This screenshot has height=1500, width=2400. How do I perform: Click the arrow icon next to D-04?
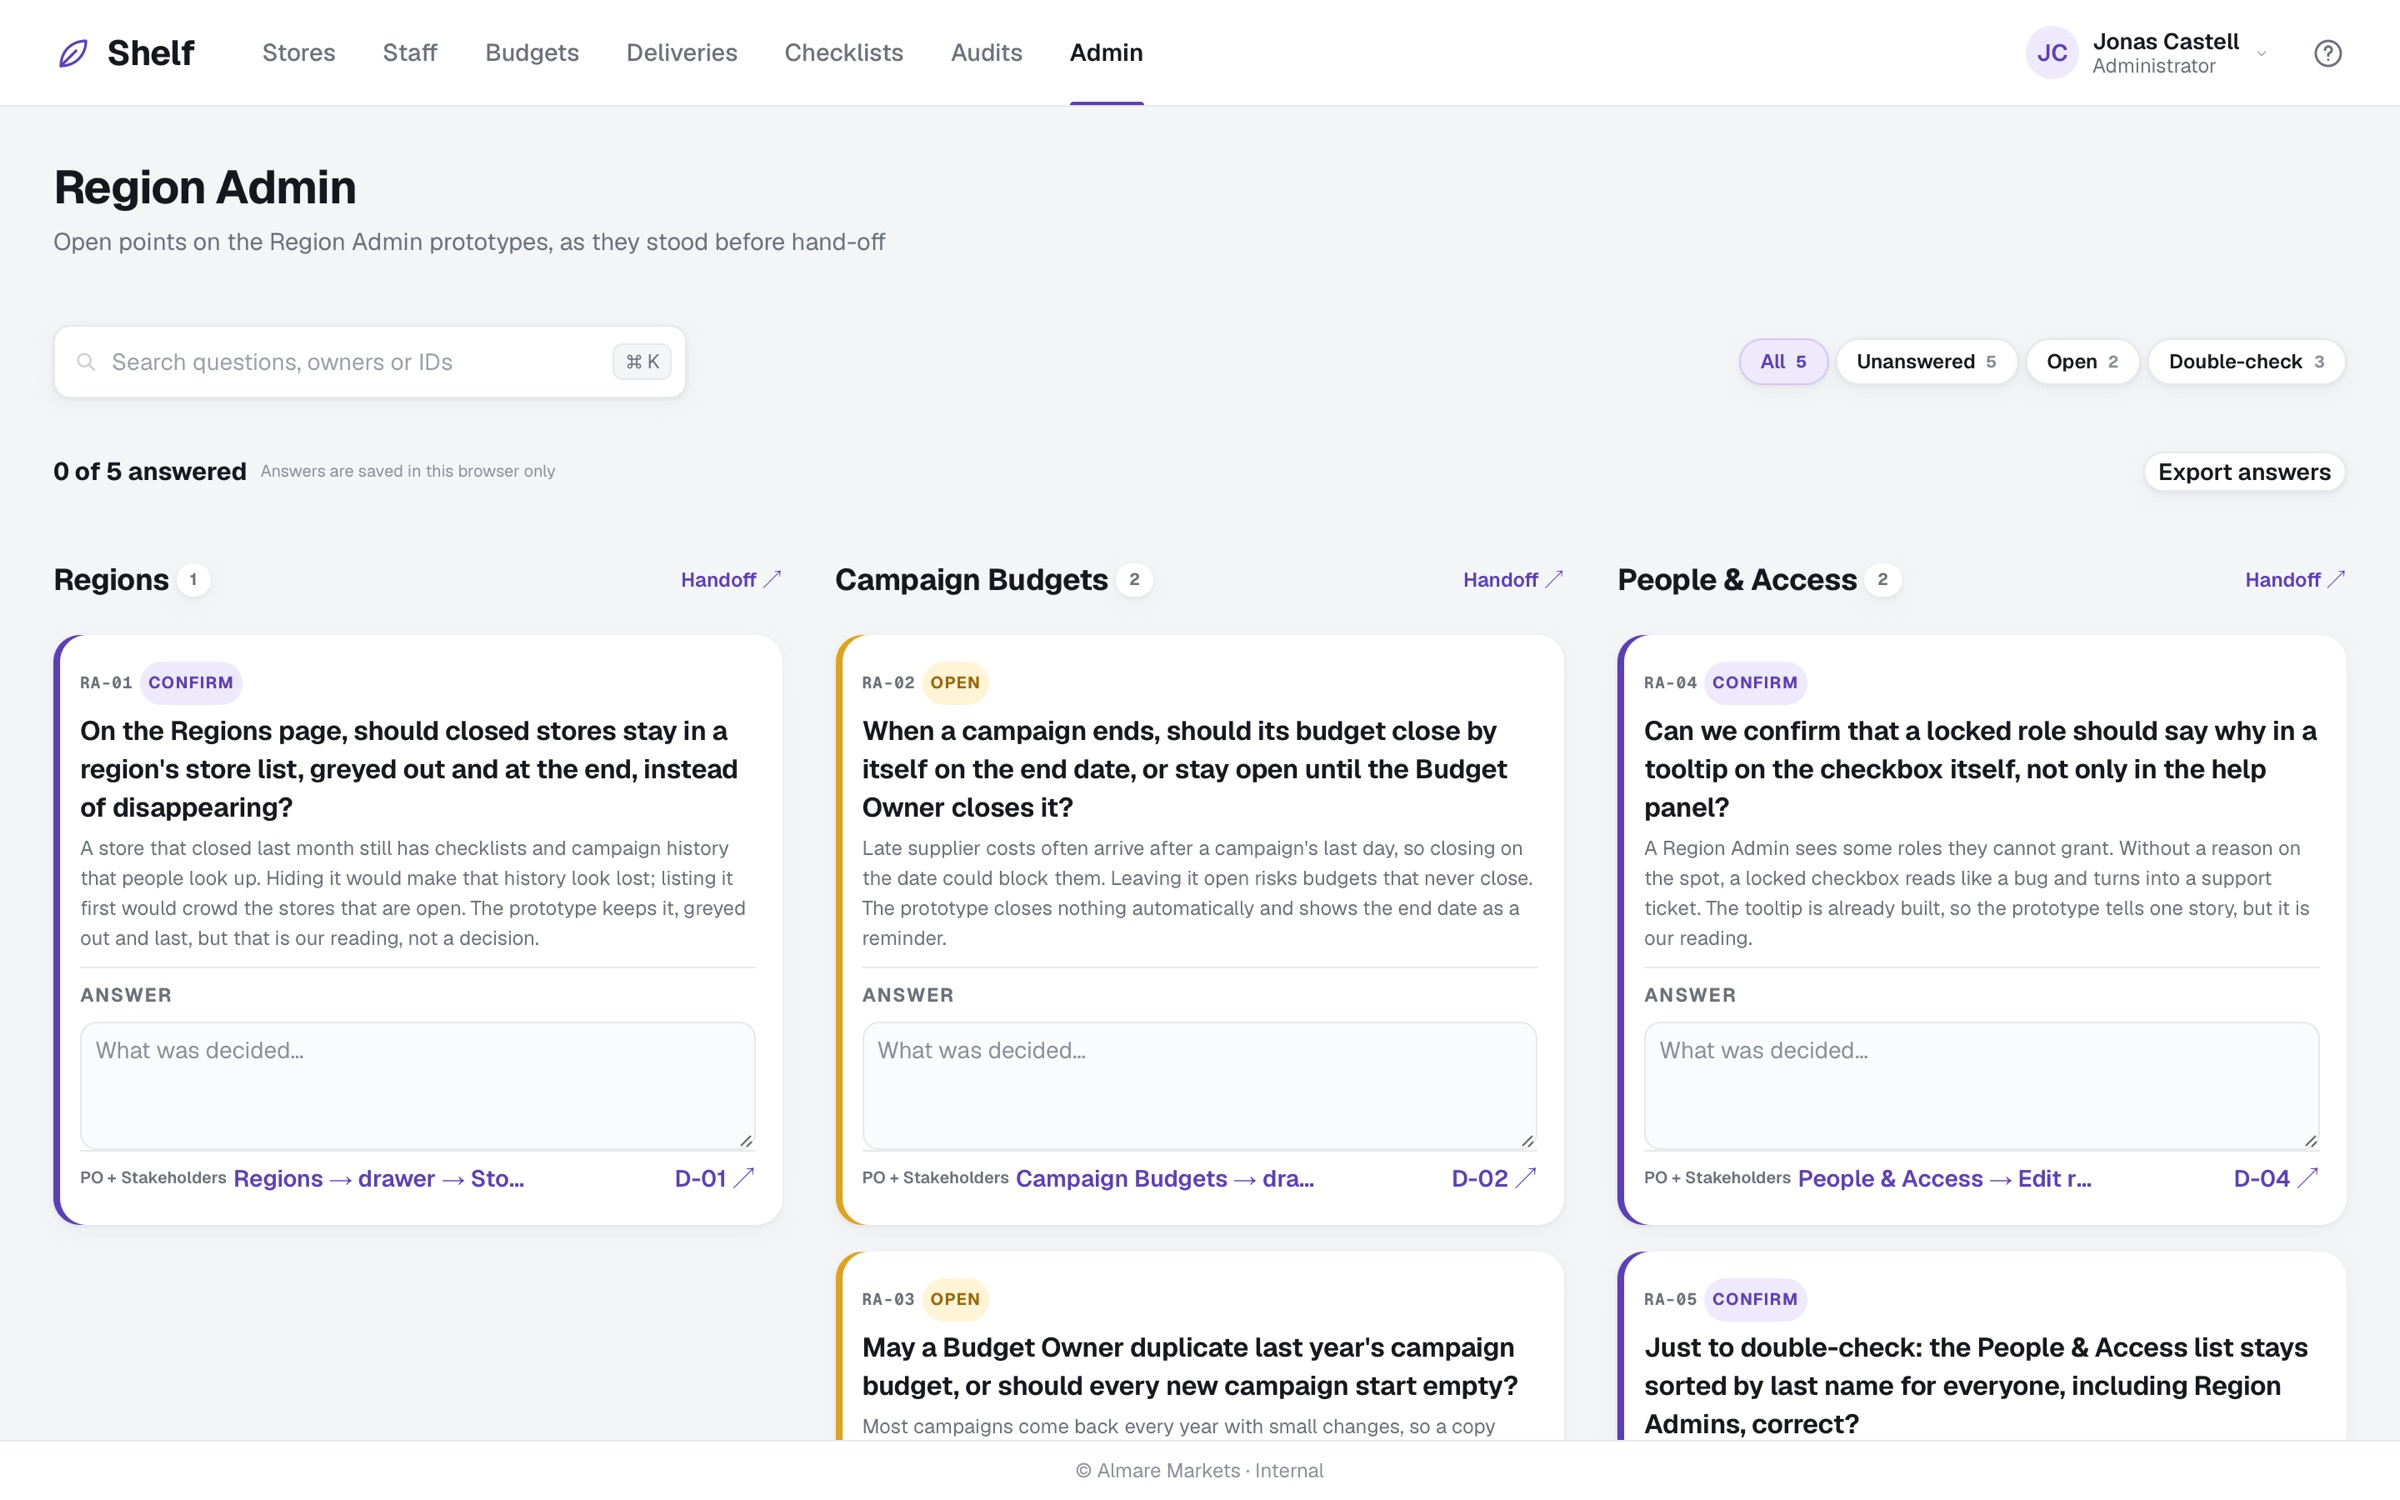coord(2308,1178)
